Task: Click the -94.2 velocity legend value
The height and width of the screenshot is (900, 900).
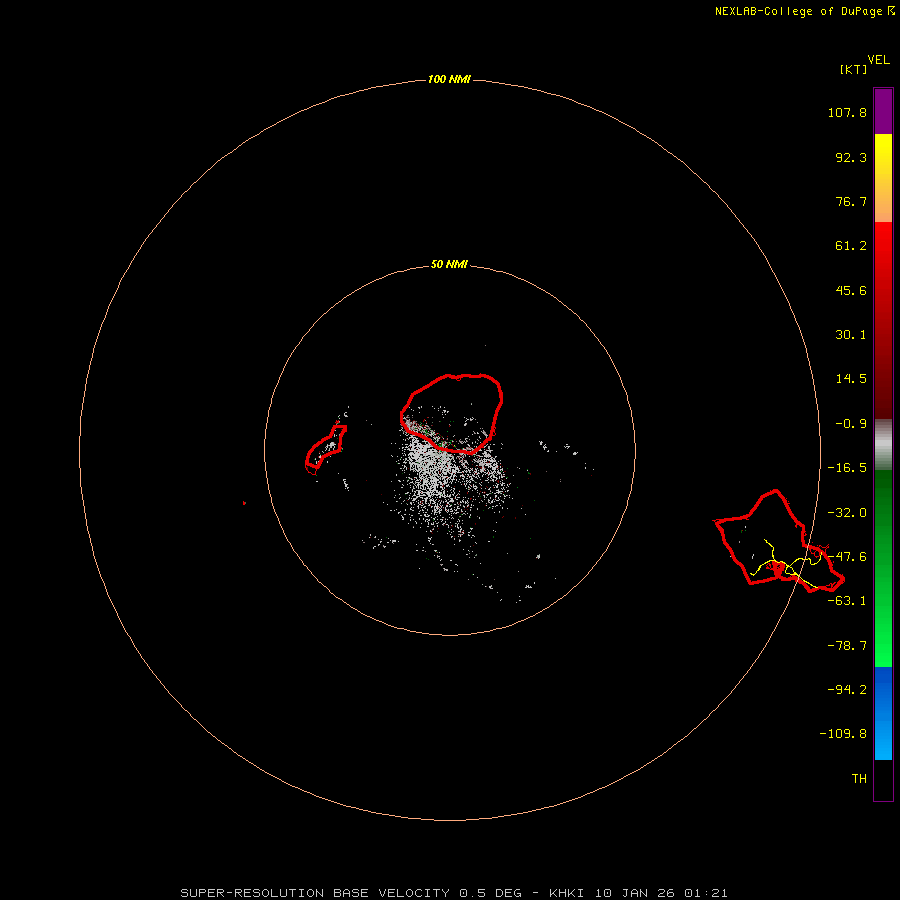Action: (x=847, y=690)
